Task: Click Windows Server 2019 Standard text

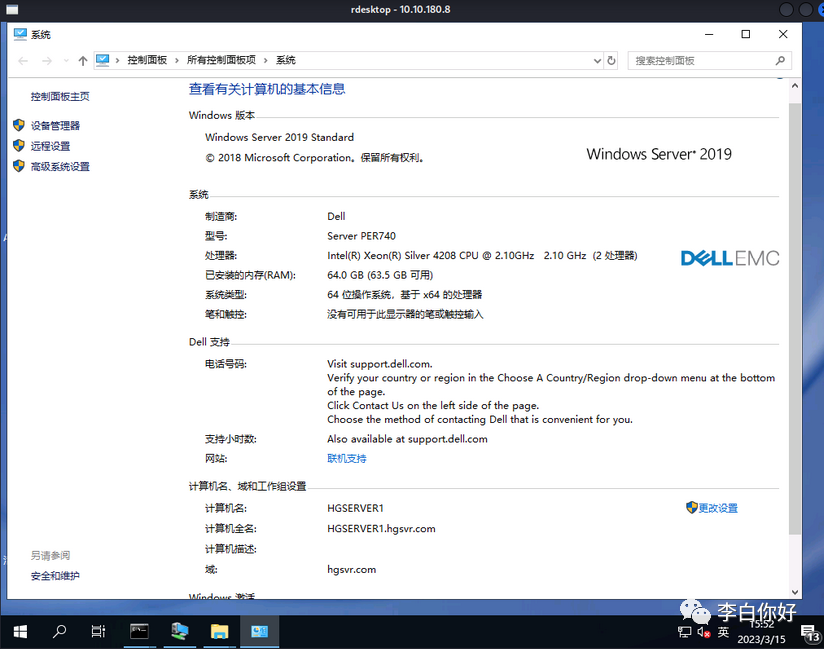Action: coord(280,137)
